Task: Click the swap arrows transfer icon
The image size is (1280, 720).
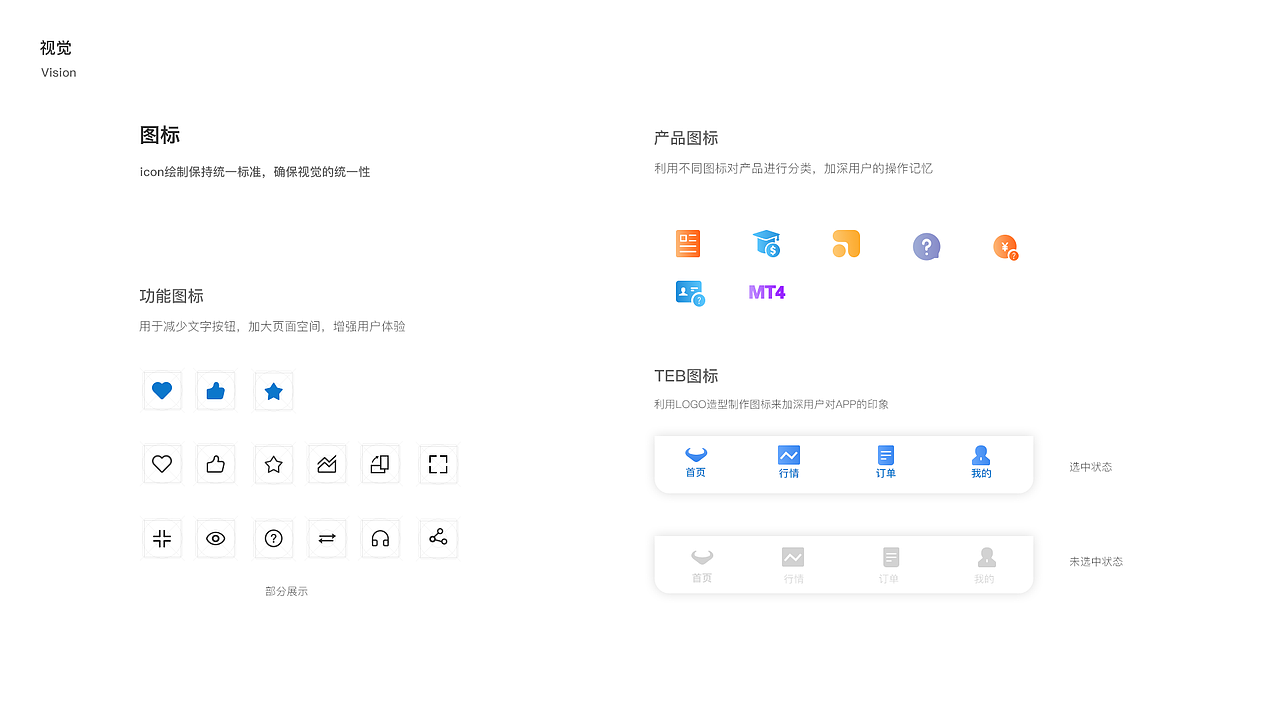Action: click(x=327, y=538)
